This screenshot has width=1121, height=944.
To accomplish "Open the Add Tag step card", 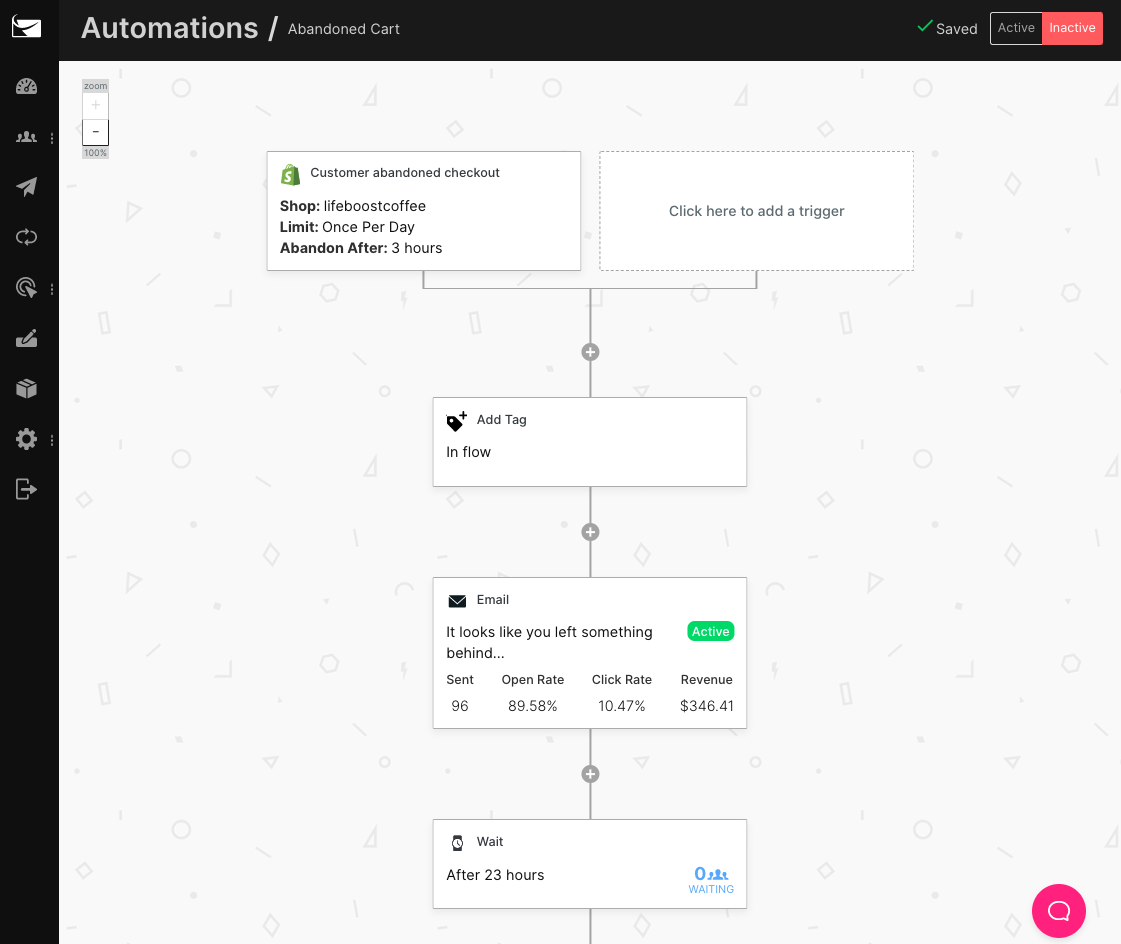I will pyautogui.click(x=590, y=442).
